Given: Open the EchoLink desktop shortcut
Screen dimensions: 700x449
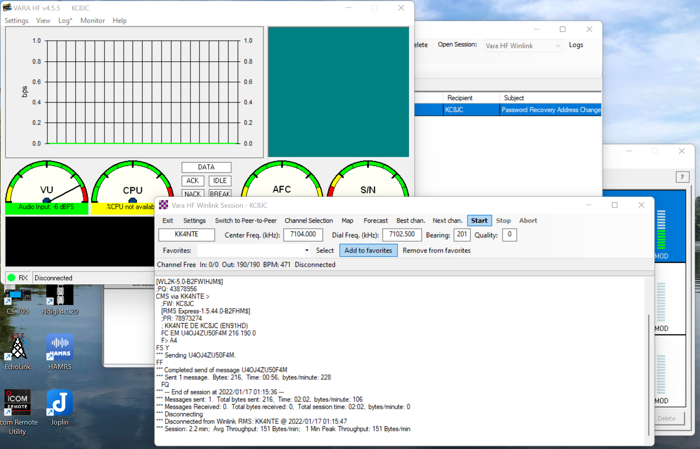Looking at the screenshot, I should 17,352.
